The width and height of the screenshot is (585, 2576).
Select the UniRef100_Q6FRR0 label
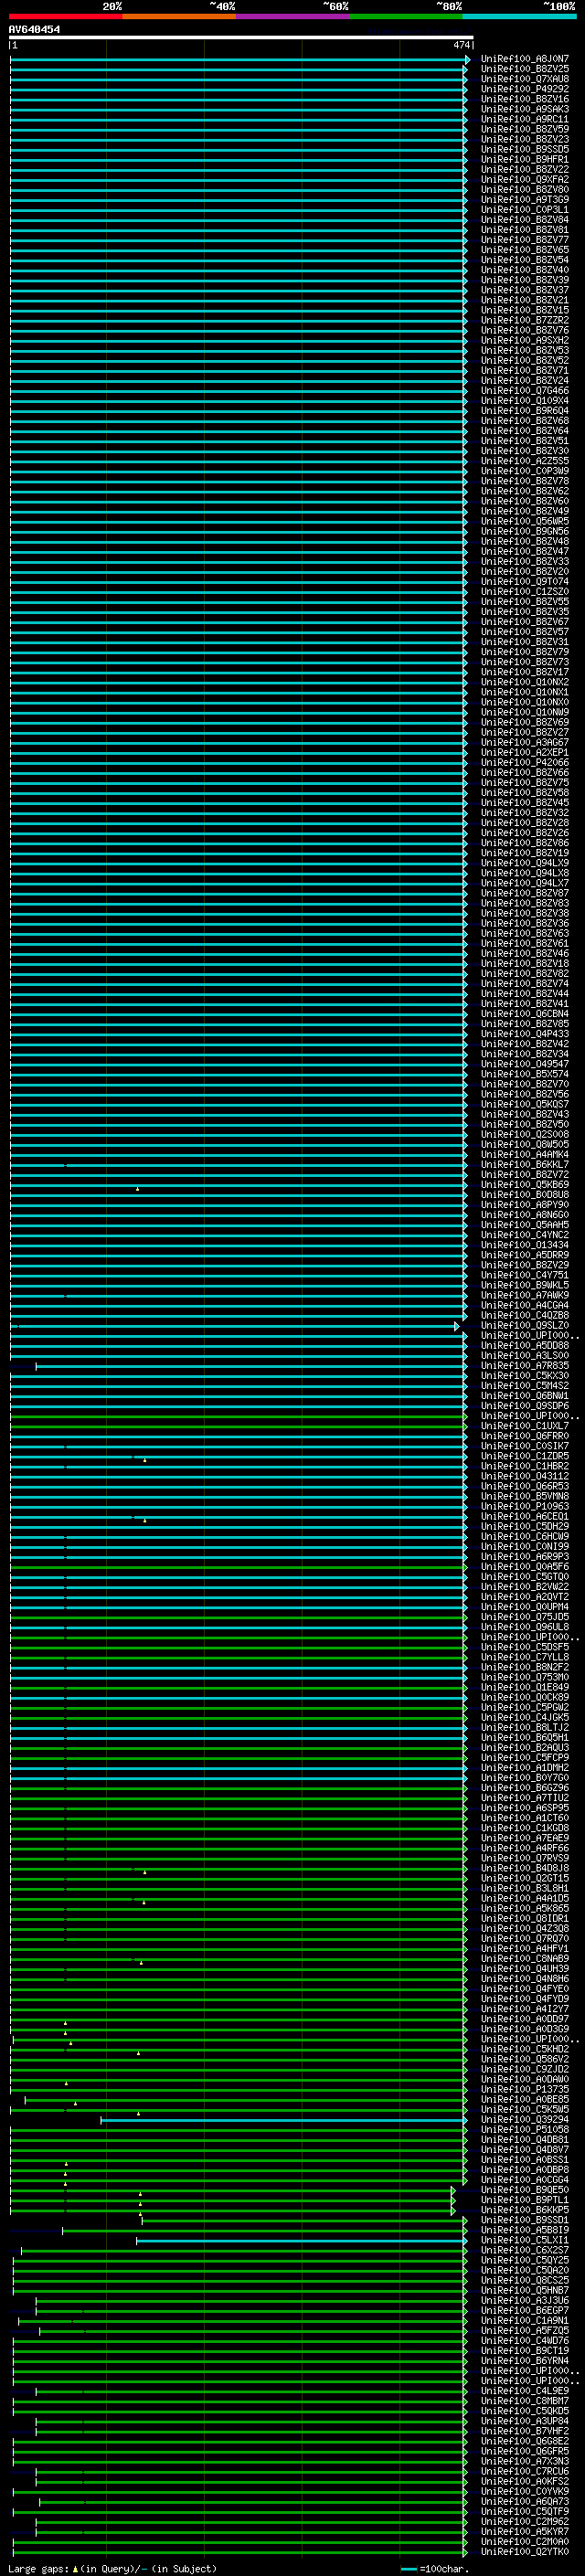click(x=525, y=1436)
